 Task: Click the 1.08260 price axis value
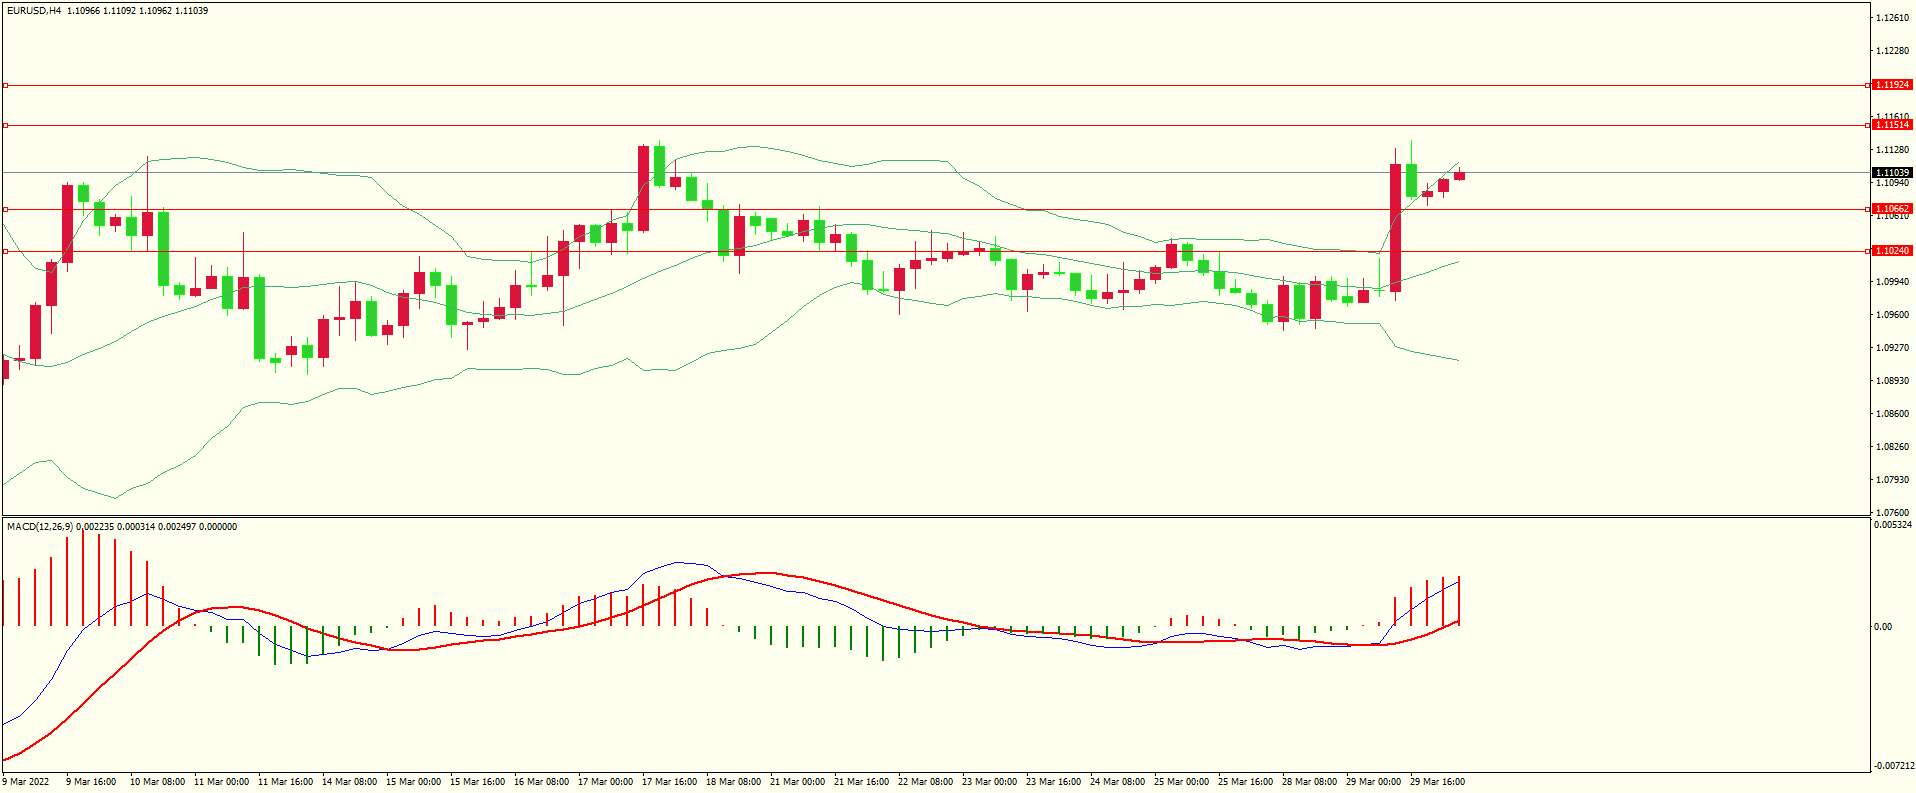[x=1892, y=447]
